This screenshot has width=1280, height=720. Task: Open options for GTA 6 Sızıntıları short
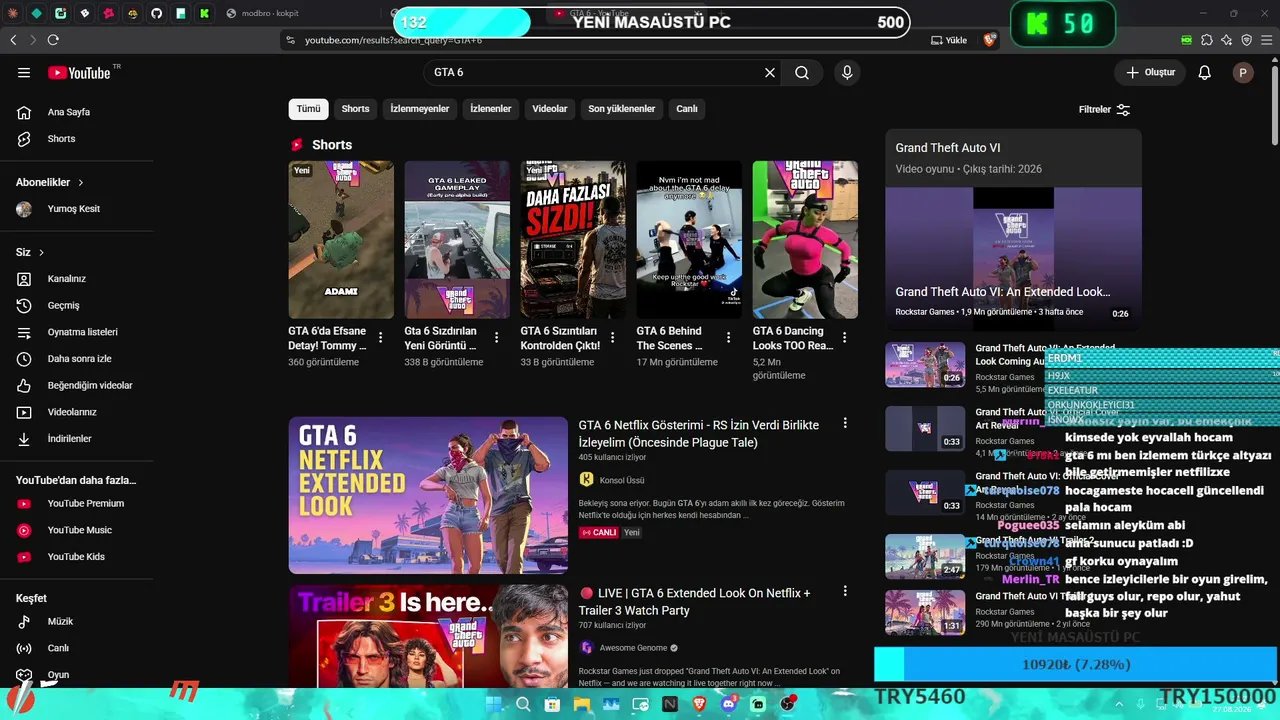pyautogui.click(x=613, y=338)
